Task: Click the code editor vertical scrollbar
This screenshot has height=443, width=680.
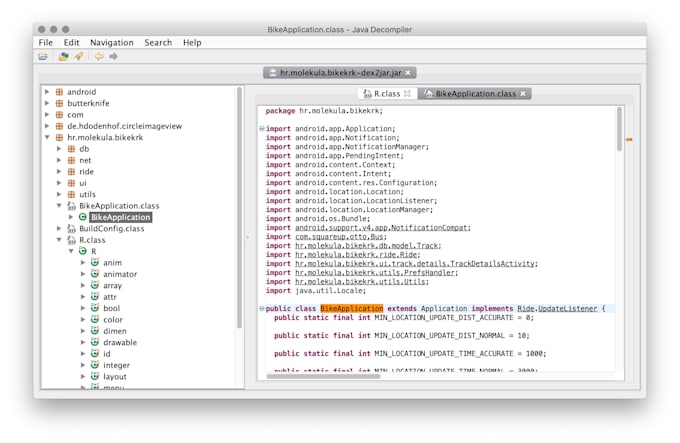Action: (x=619, y=129)
